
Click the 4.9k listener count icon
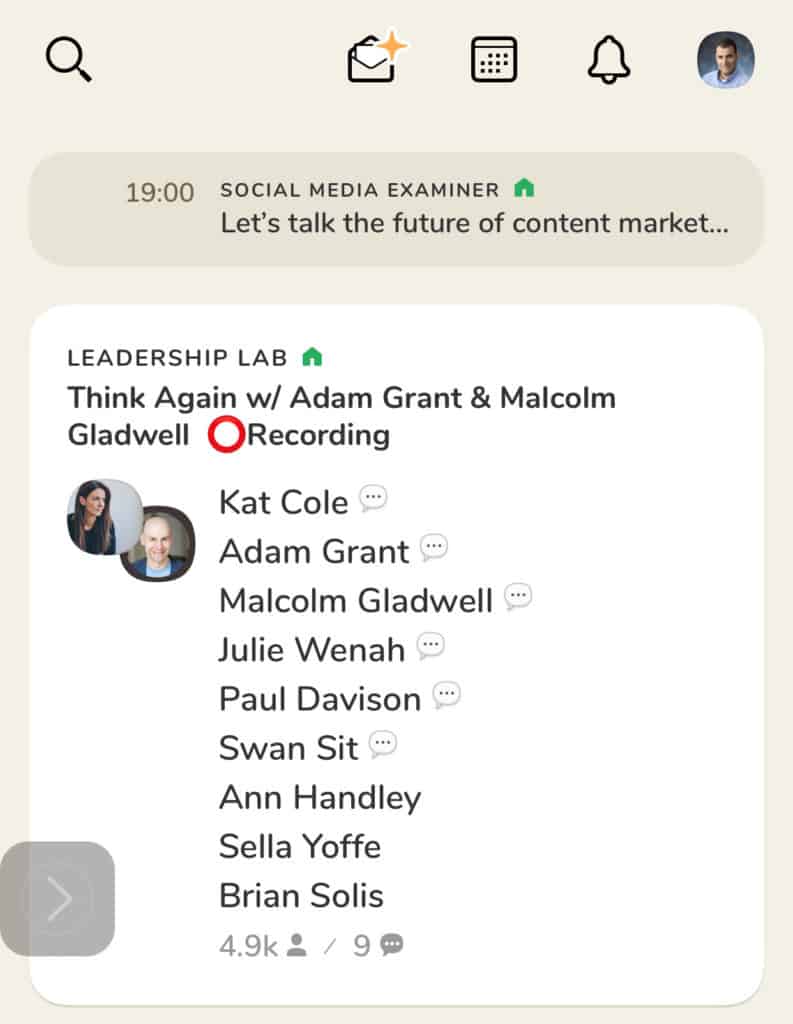tap(296, 946)
